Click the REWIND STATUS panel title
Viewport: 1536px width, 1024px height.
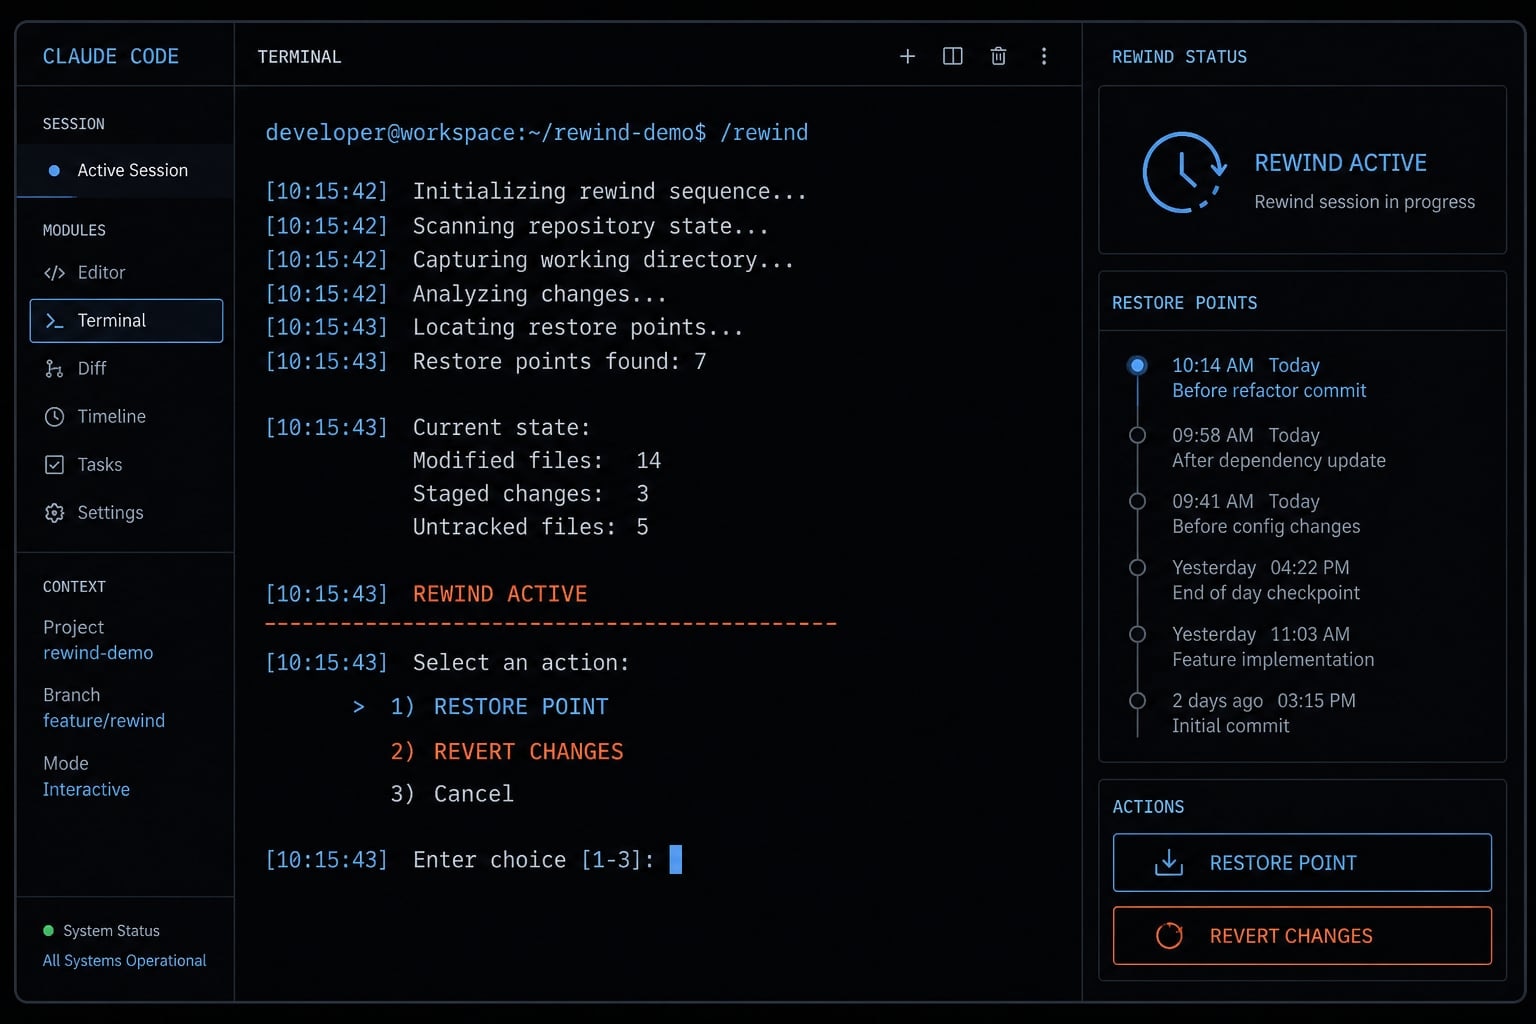tap(1179, 57)
